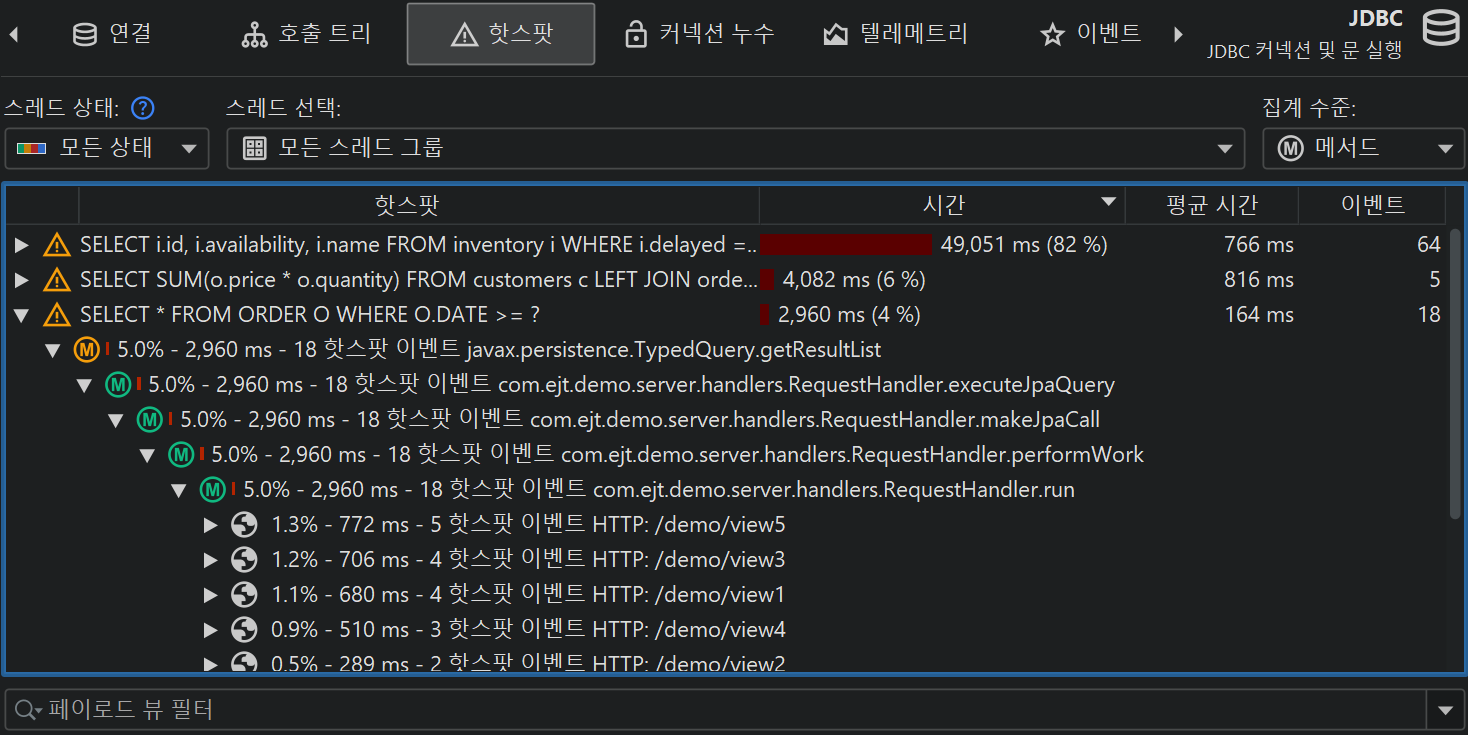
Task: Open the payload view filter history dropdown
Action: tap(1445, 710)
